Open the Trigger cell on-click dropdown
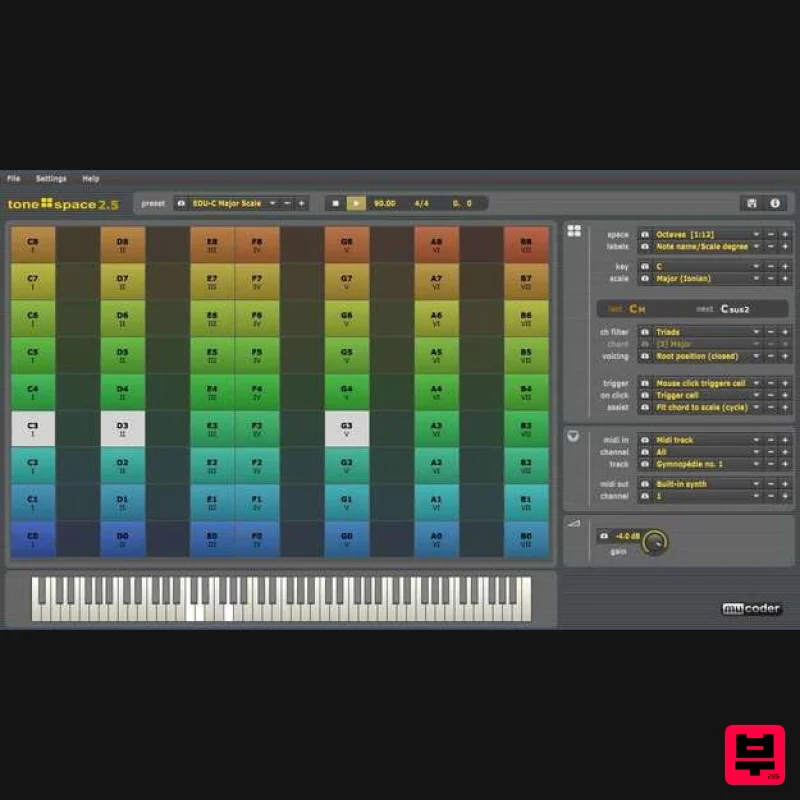Screen dimensions: 800x800 (707, 395)
